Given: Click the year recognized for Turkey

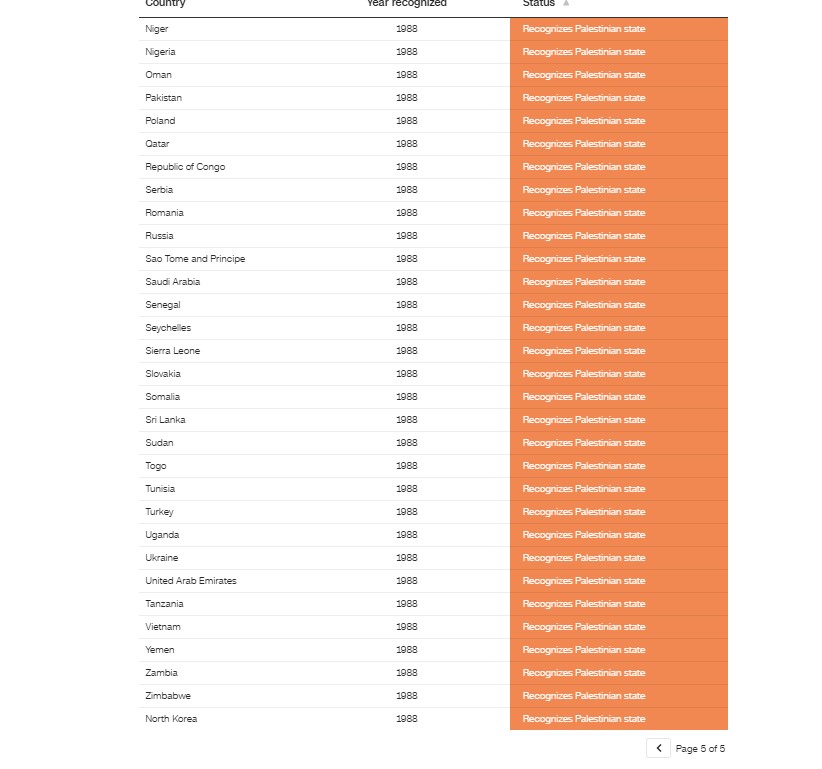Looking at the screenshot, I should [x=406, y=512].
